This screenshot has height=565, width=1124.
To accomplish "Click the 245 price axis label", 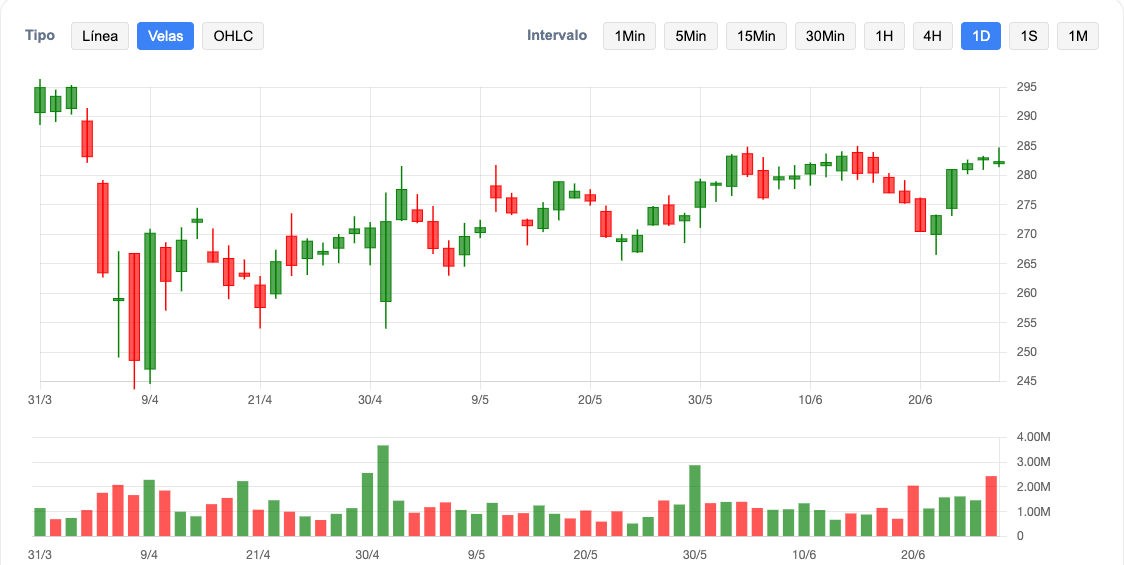I will pyautogui.click(x=1027, y=381).
